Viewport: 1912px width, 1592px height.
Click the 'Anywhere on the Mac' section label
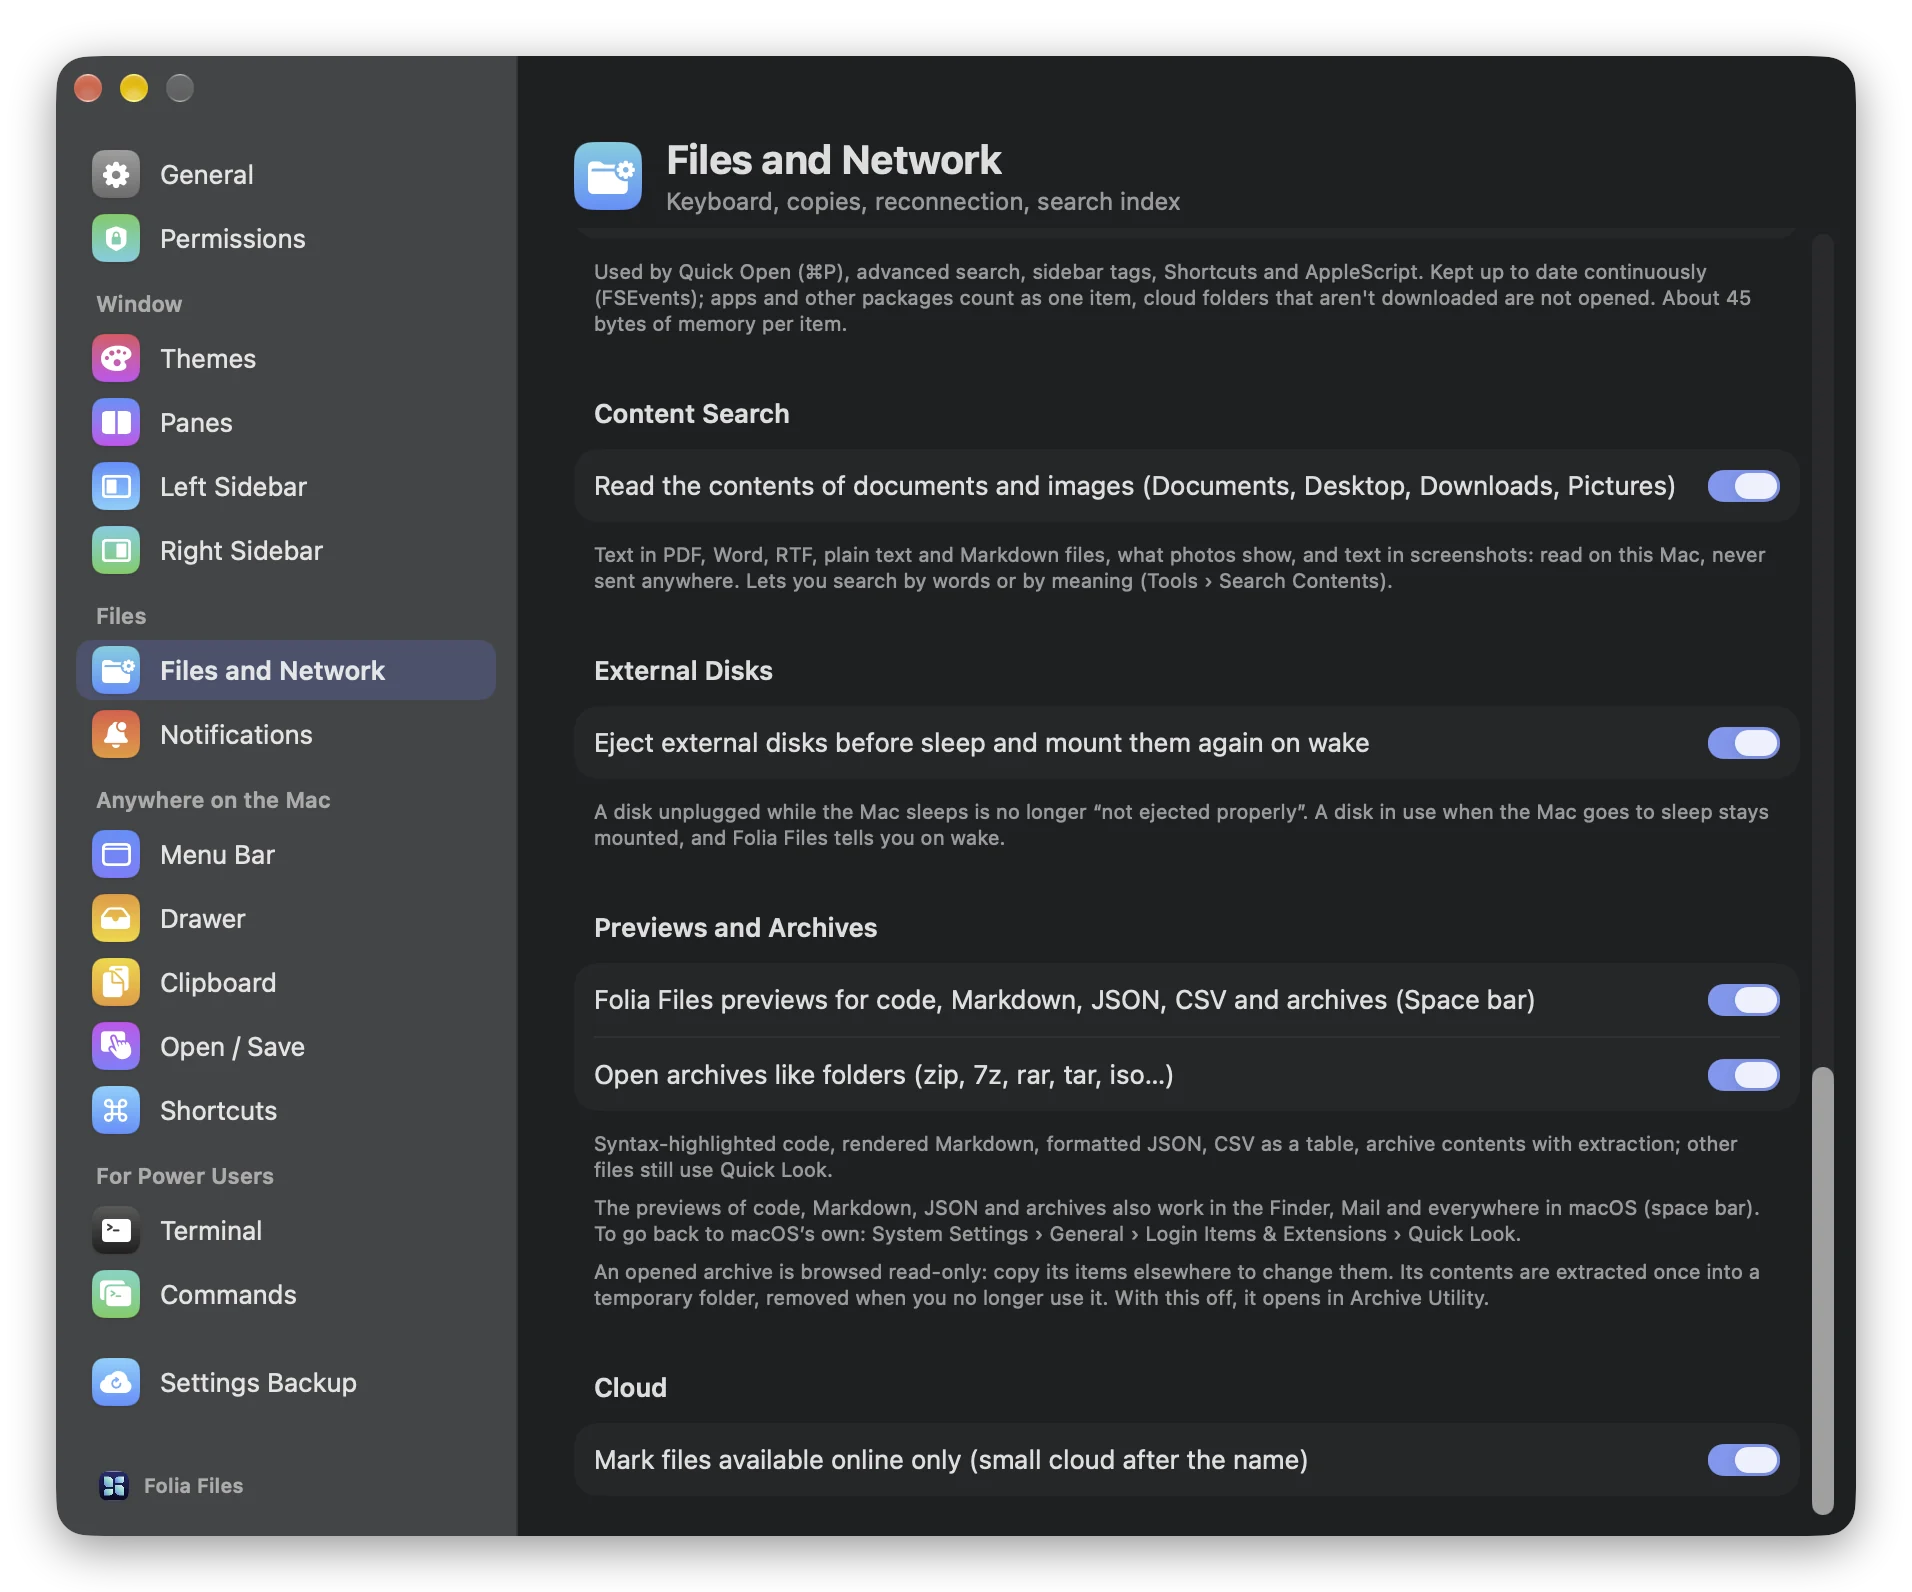213,800
